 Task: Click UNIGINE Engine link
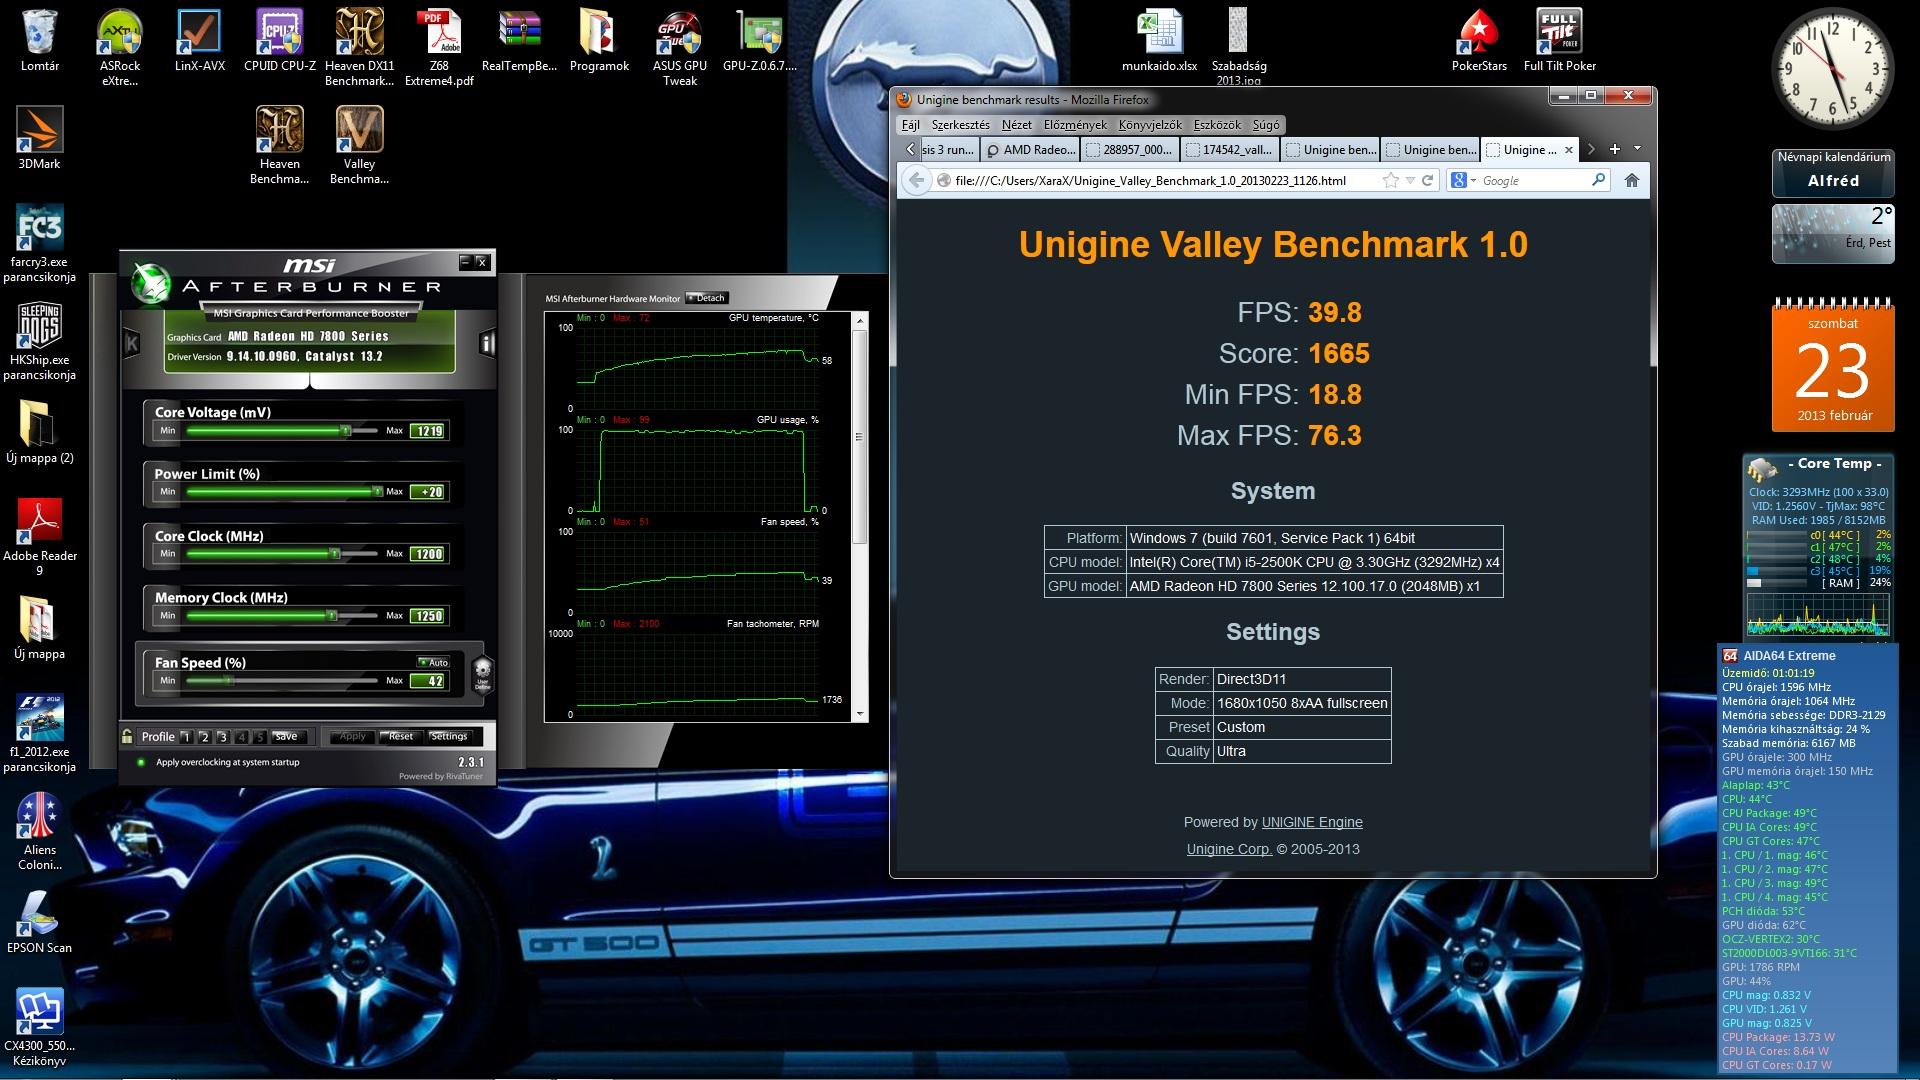[1312, 822]
